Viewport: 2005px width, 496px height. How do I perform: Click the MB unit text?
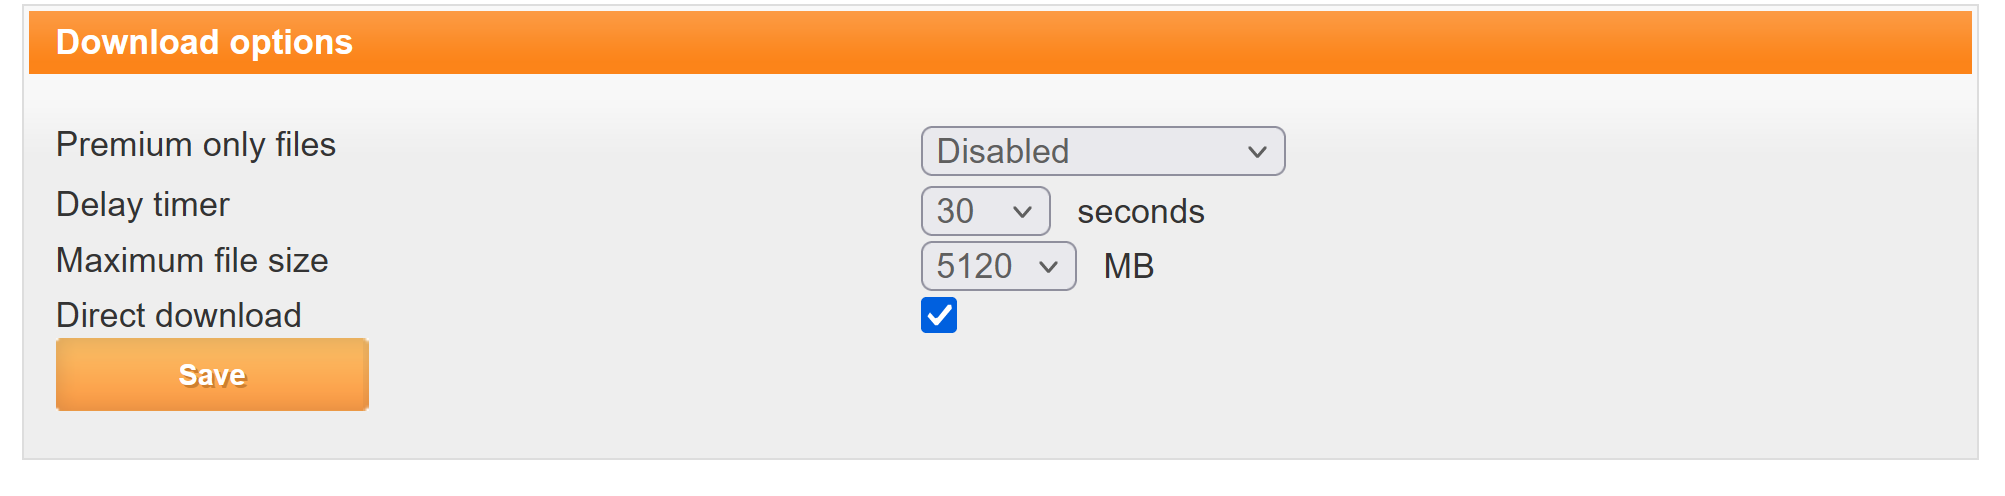tap(1128, 267)
